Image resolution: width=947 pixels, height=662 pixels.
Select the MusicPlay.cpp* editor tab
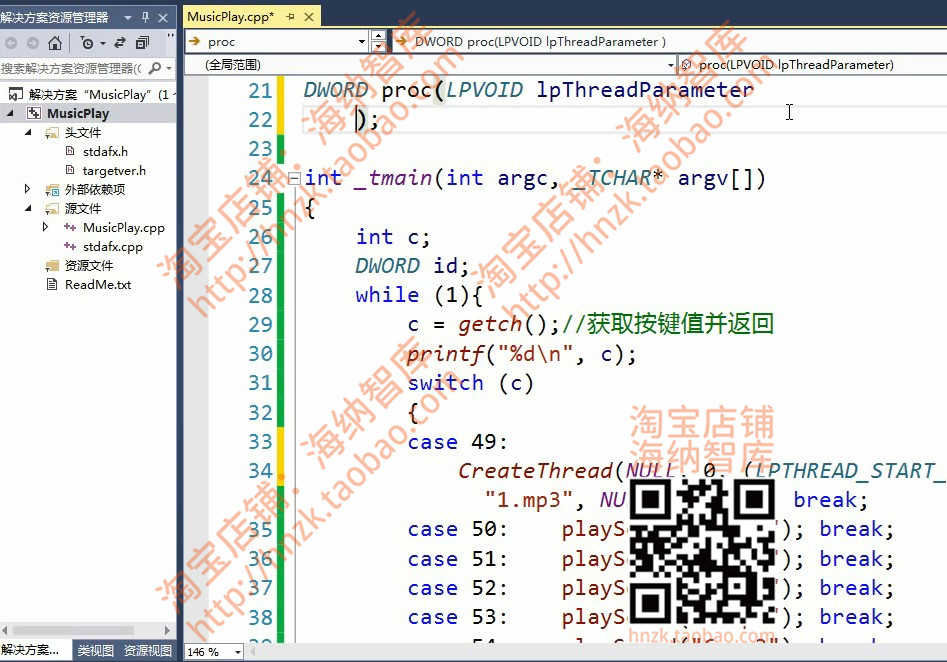(231, 17)
